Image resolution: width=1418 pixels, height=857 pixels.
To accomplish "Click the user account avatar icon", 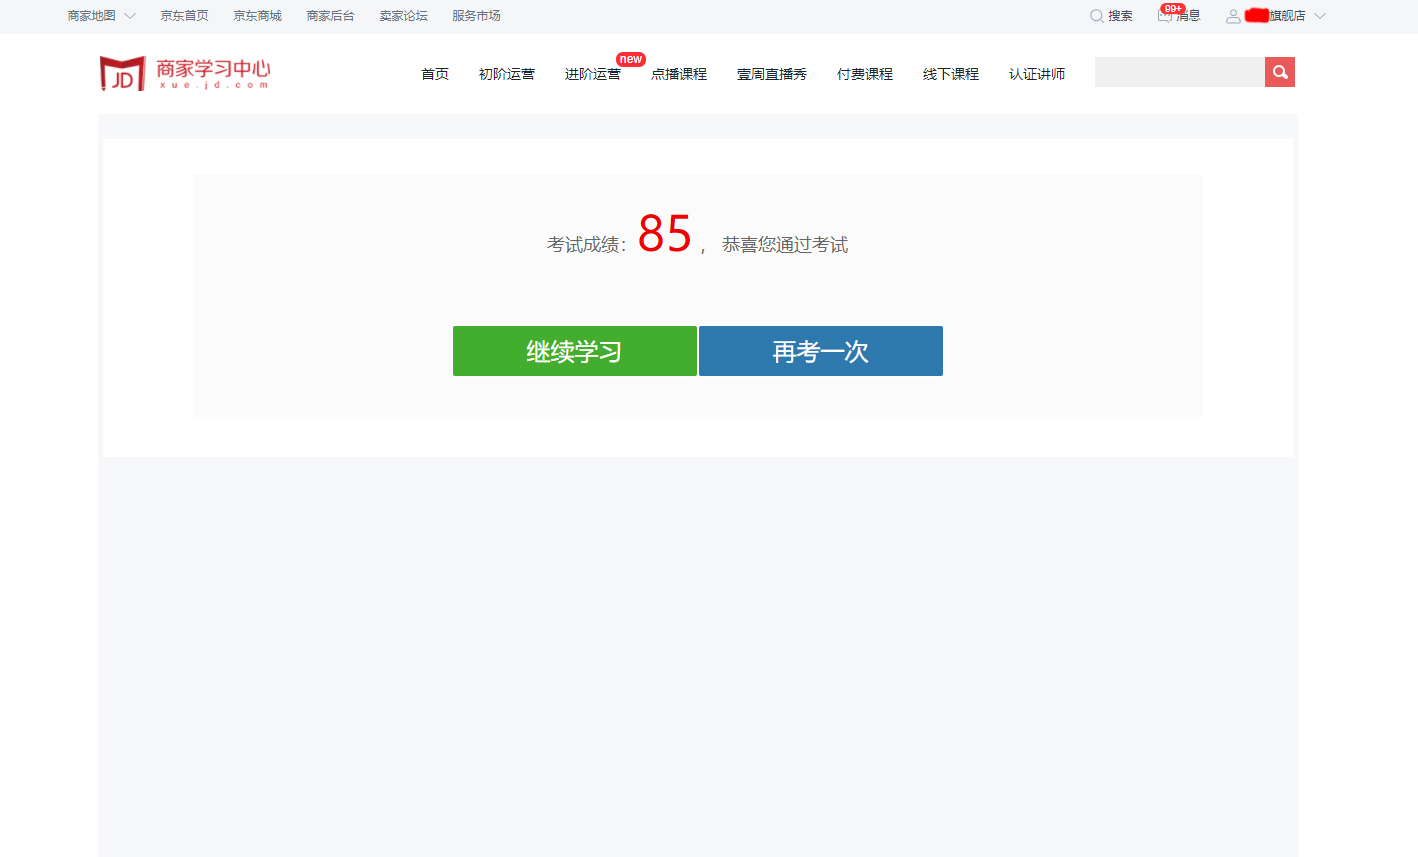I will 1233,16.
